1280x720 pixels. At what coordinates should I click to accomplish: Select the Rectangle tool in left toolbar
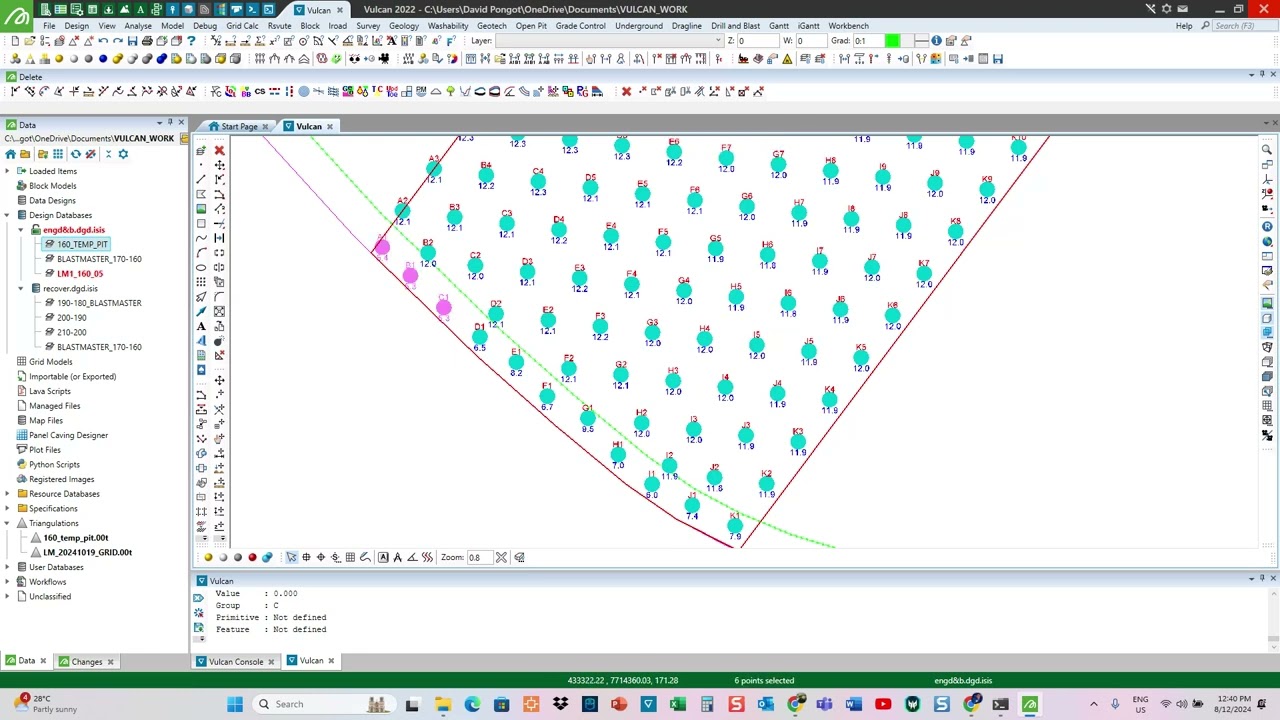point(201,223)
